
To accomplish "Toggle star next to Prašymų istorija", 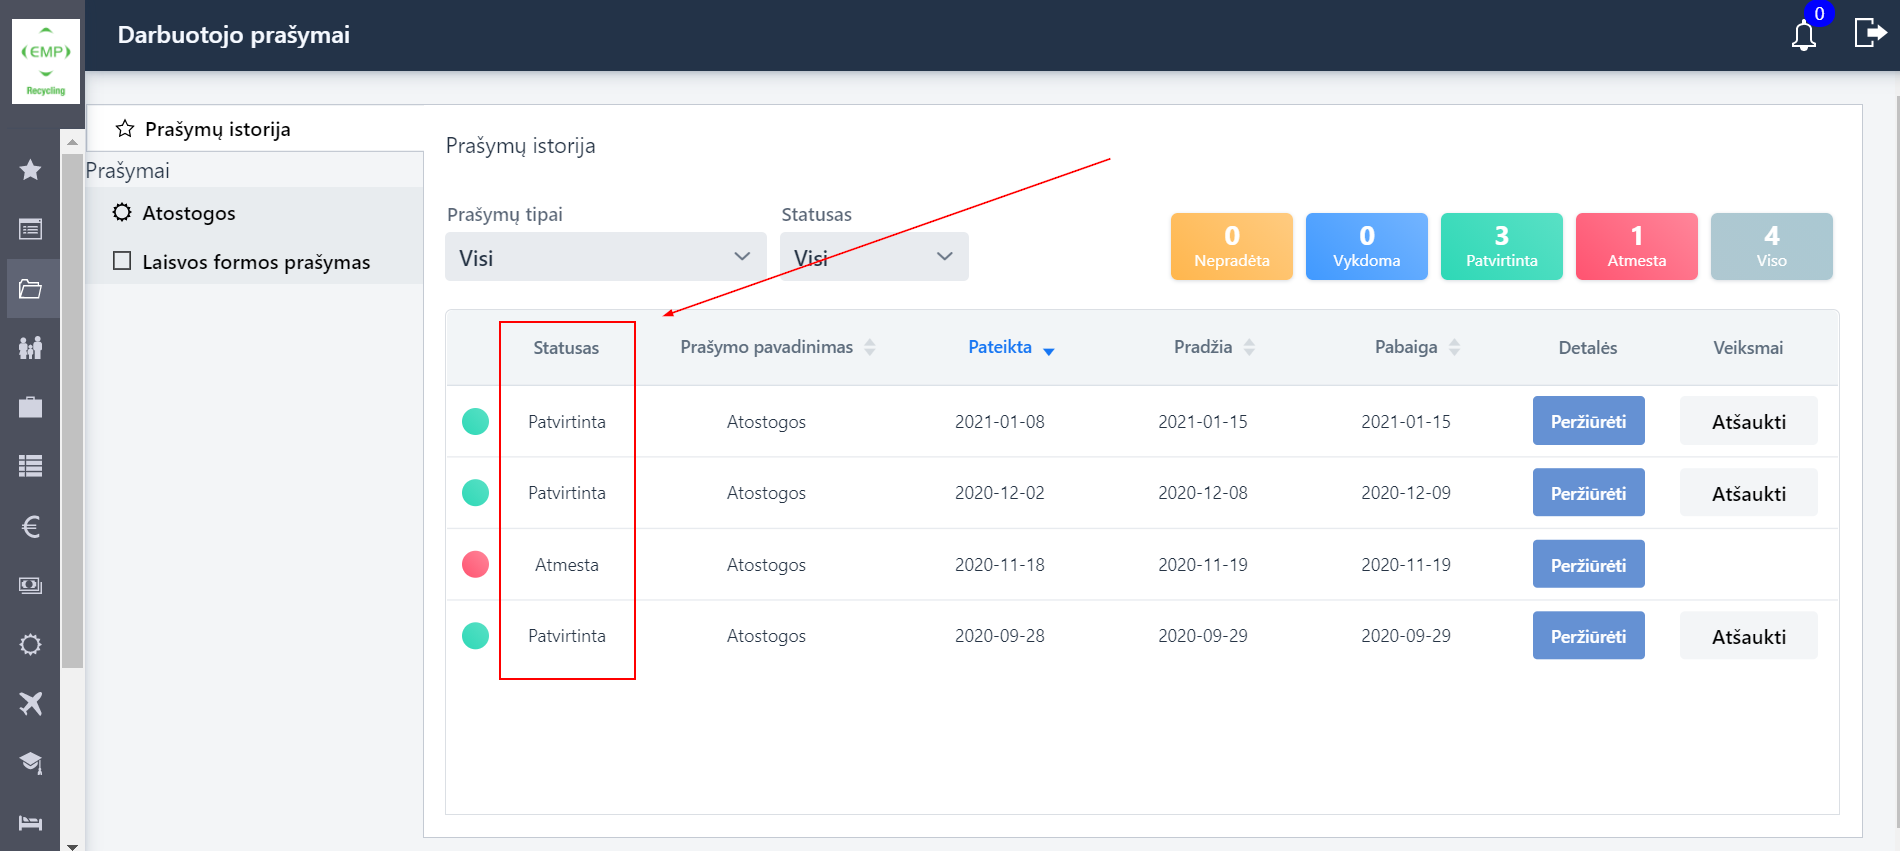I will [125, 129].
